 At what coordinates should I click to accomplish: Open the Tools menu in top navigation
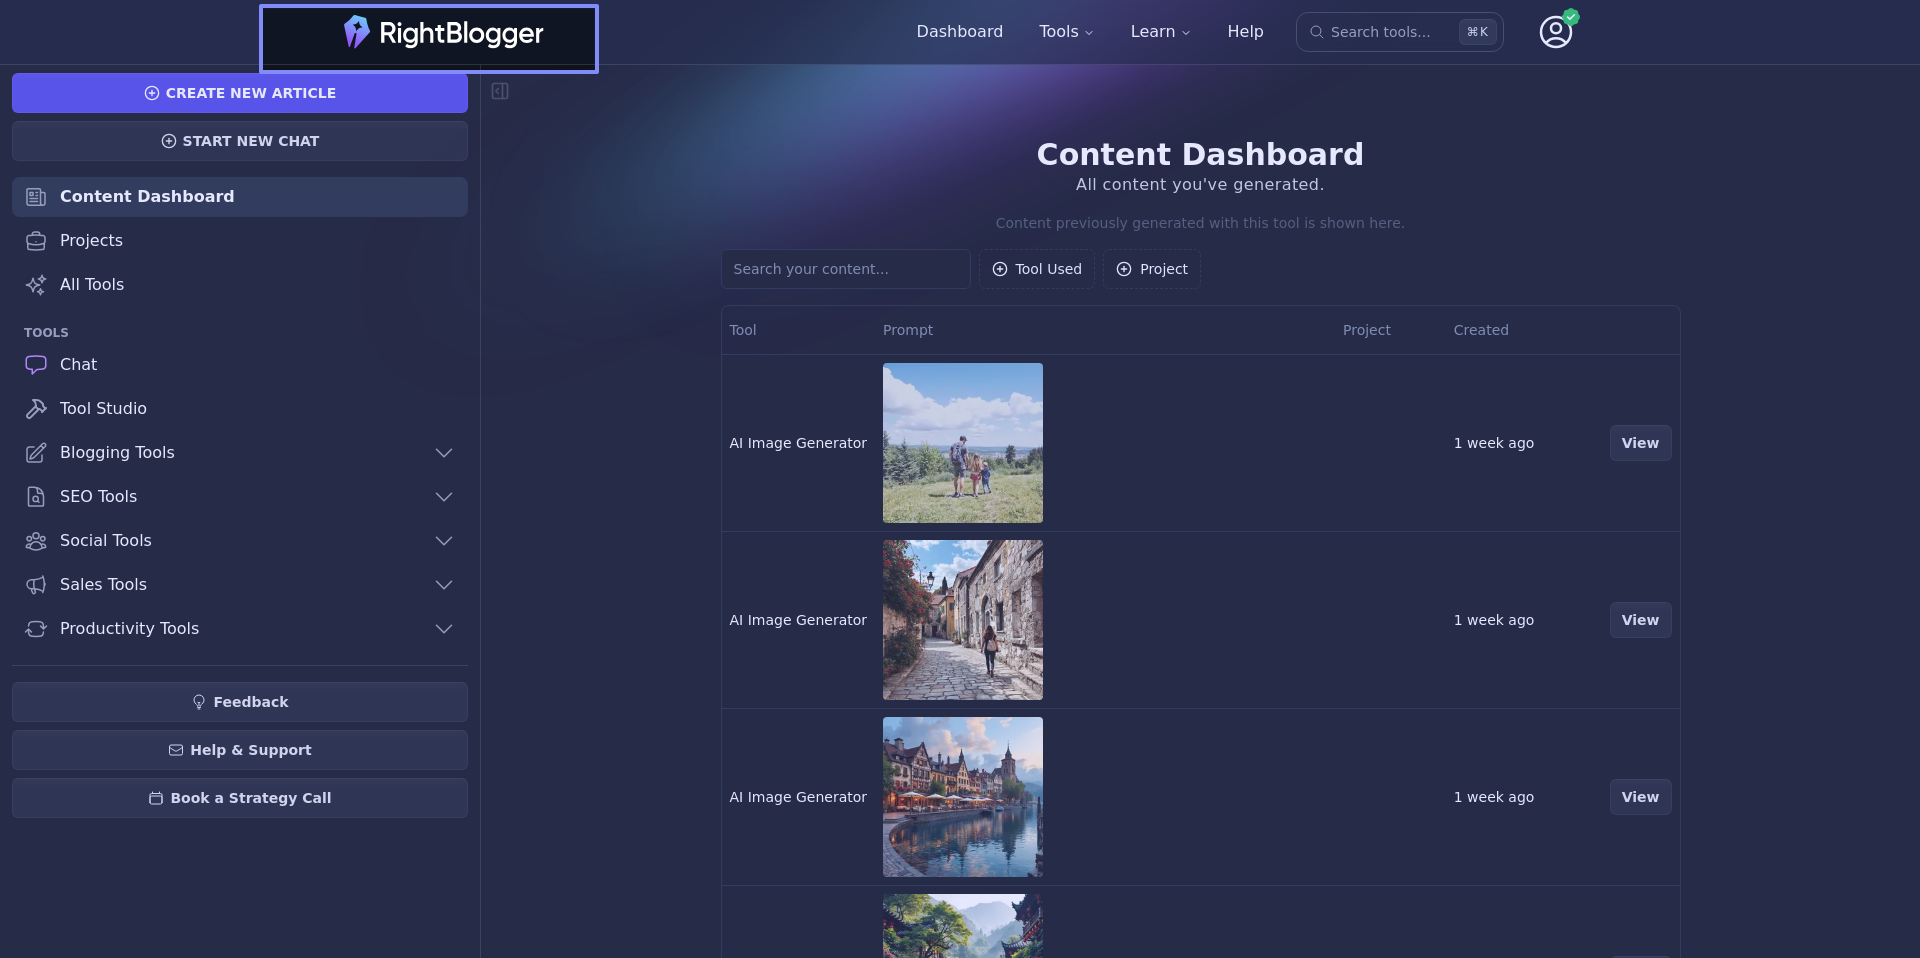(1066, 32)
